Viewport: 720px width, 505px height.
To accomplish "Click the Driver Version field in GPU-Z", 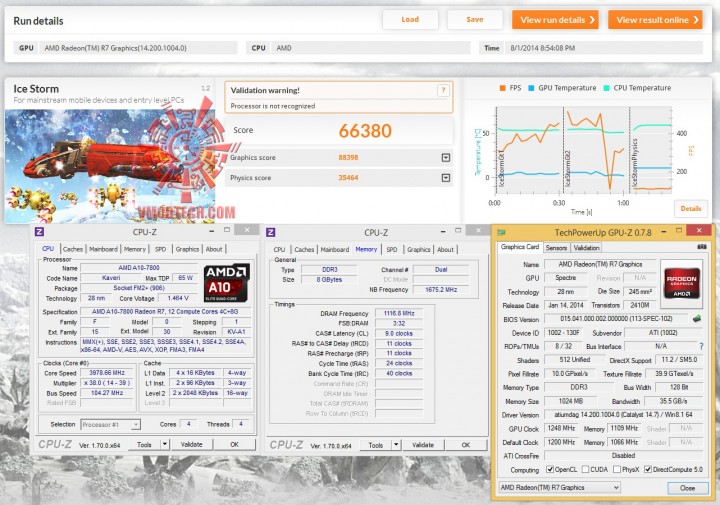I will pyautogui.click(x=624, y=415).
